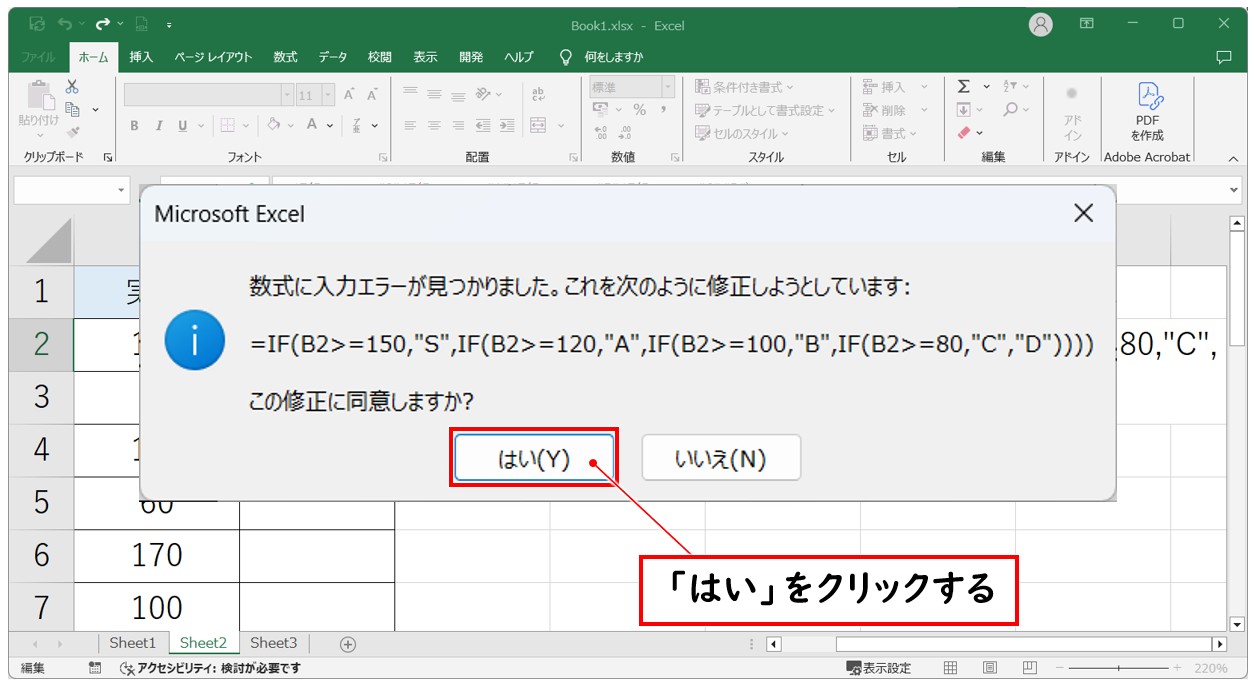Switch to the 数式 ribbon tab
The height and width of the screenshot is (687, 1255).
point(285,57)
